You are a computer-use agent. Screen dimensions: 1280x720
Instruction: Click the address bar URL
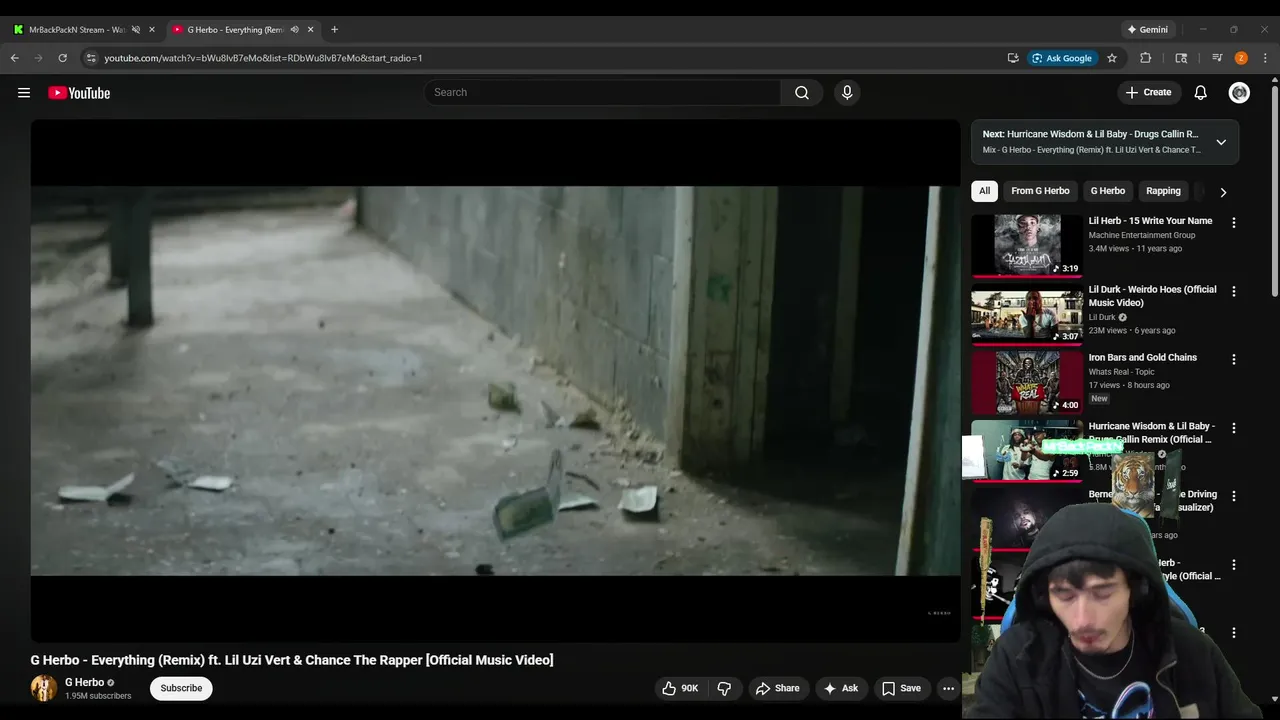263,58
